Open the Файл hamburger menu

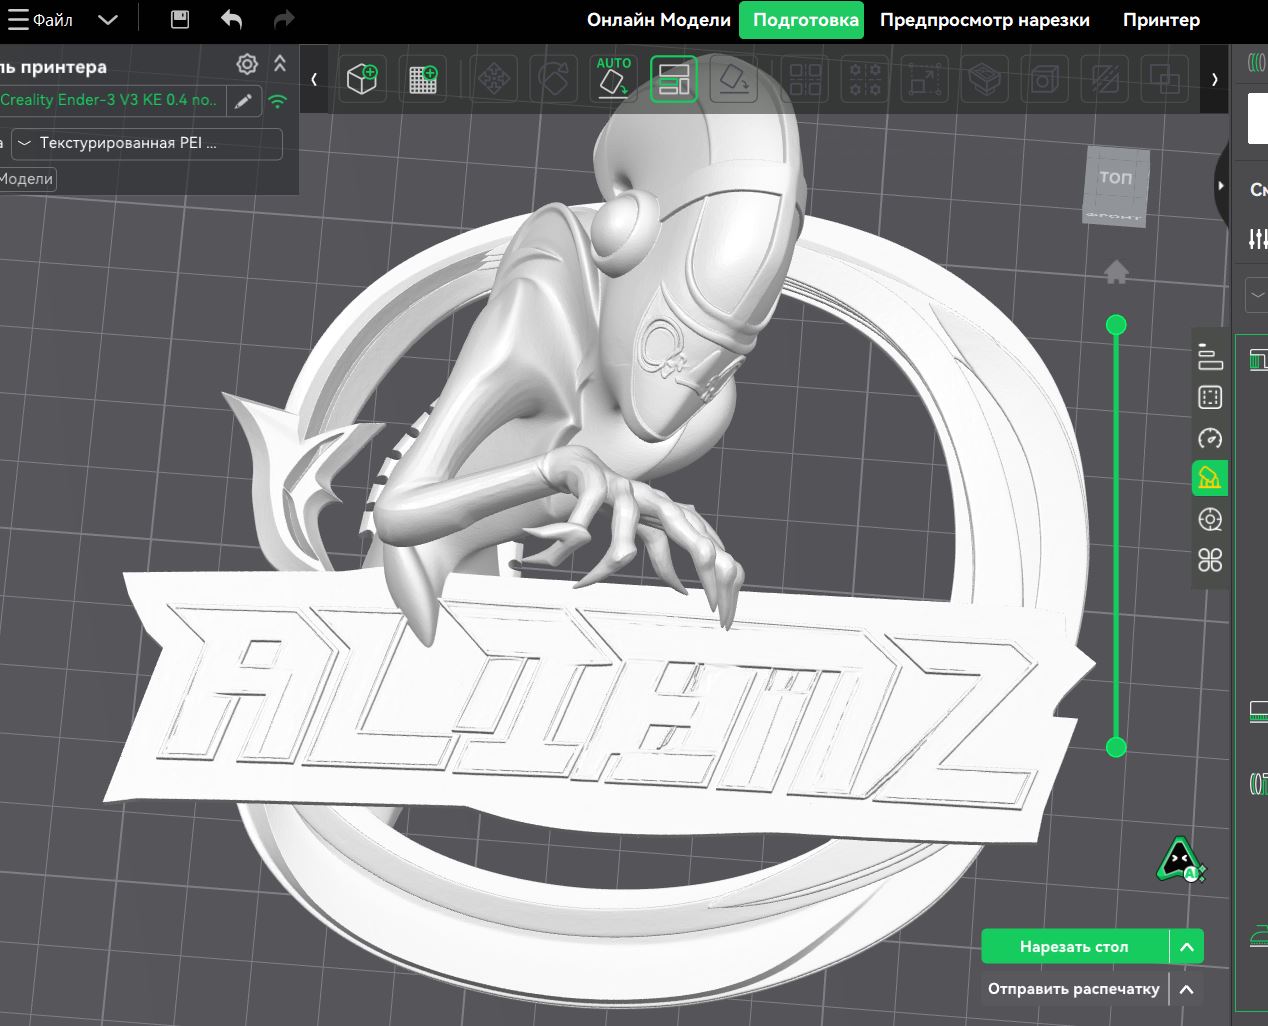click(18, 19)
